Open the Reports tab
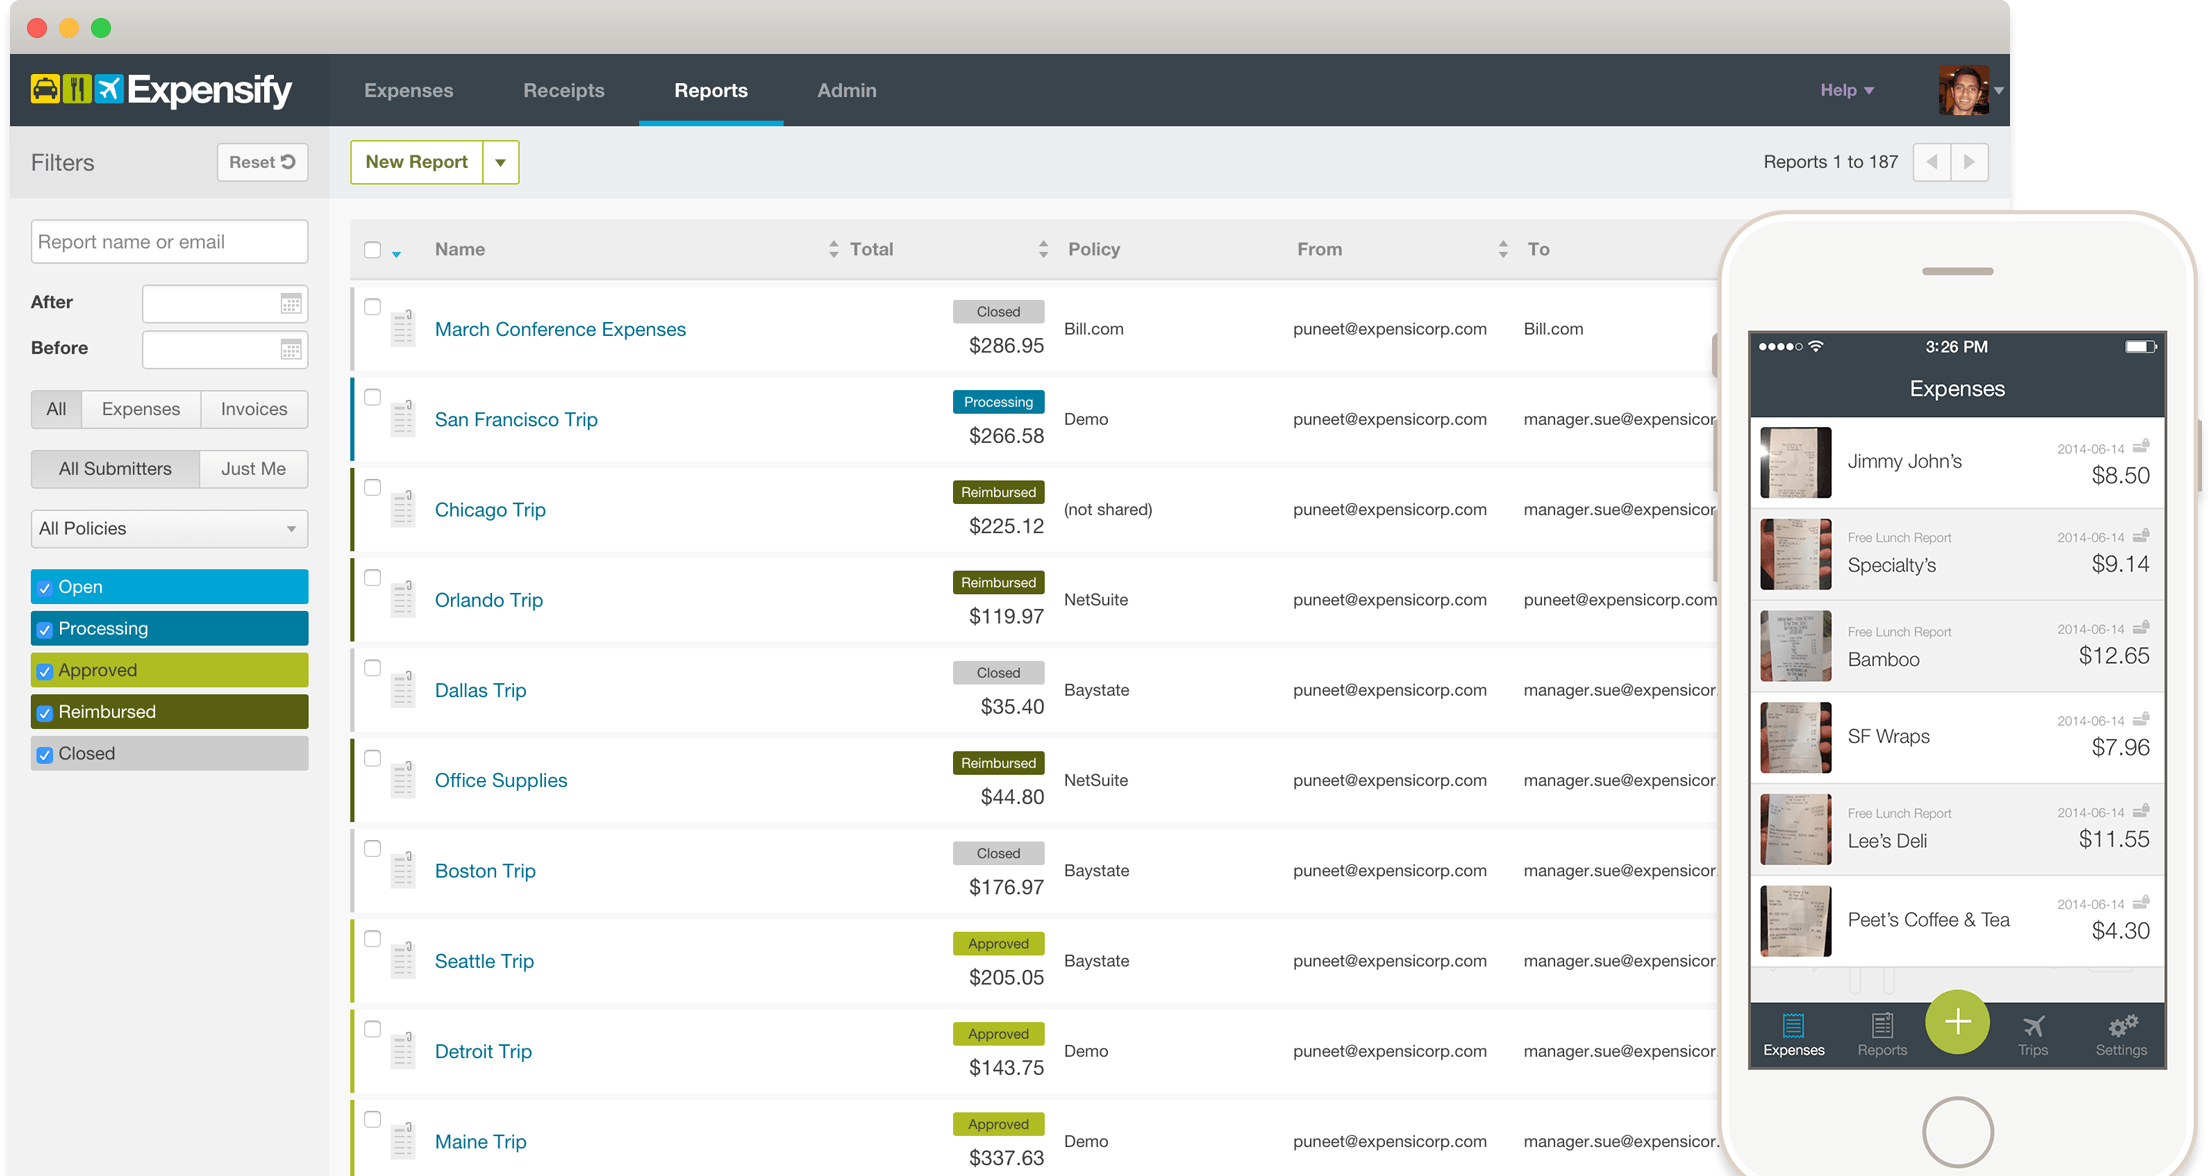Image resolution: width=2212 pixels, height=1176 pixels. 711,90
